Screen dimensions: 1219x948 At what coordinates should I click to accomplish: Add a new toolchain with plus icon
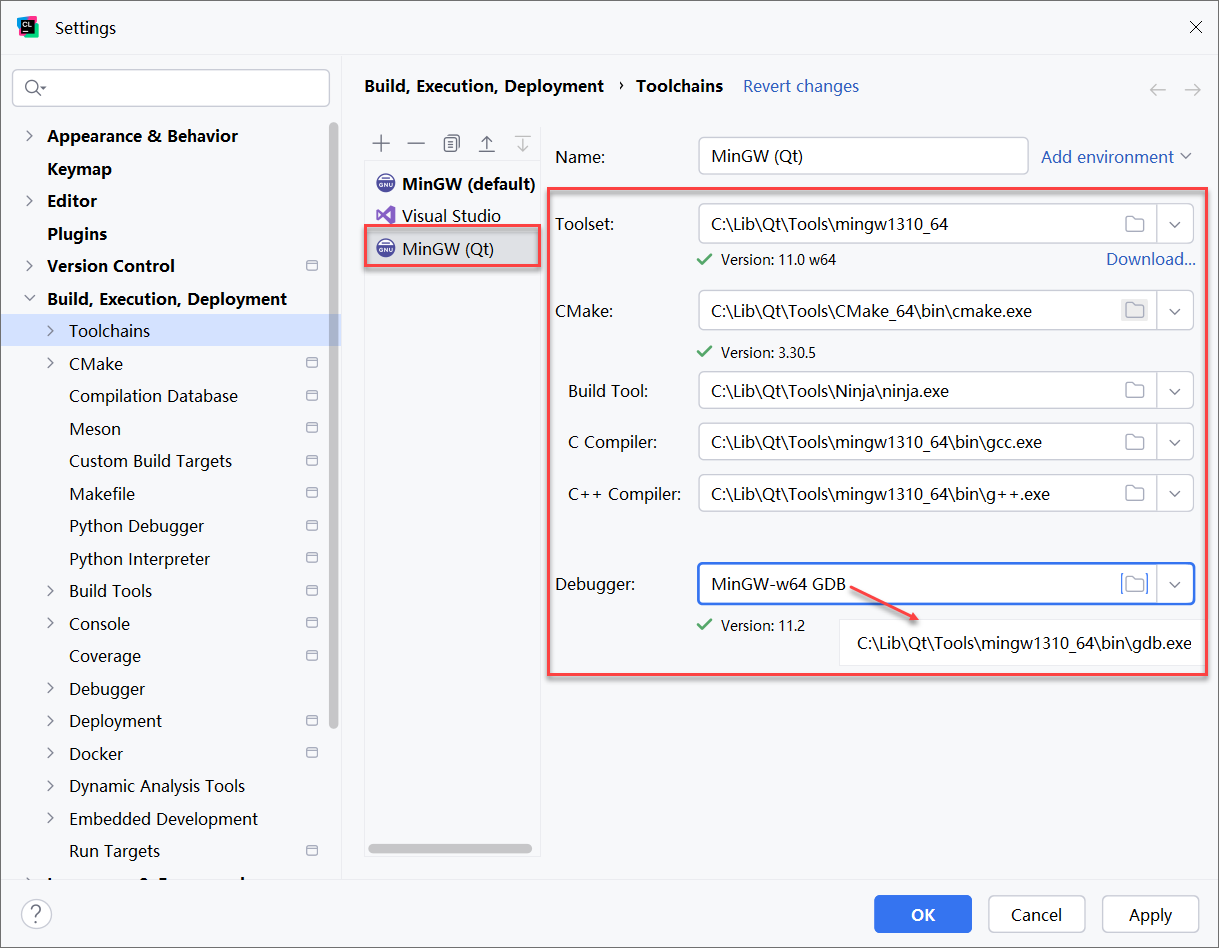click(381, 144)
